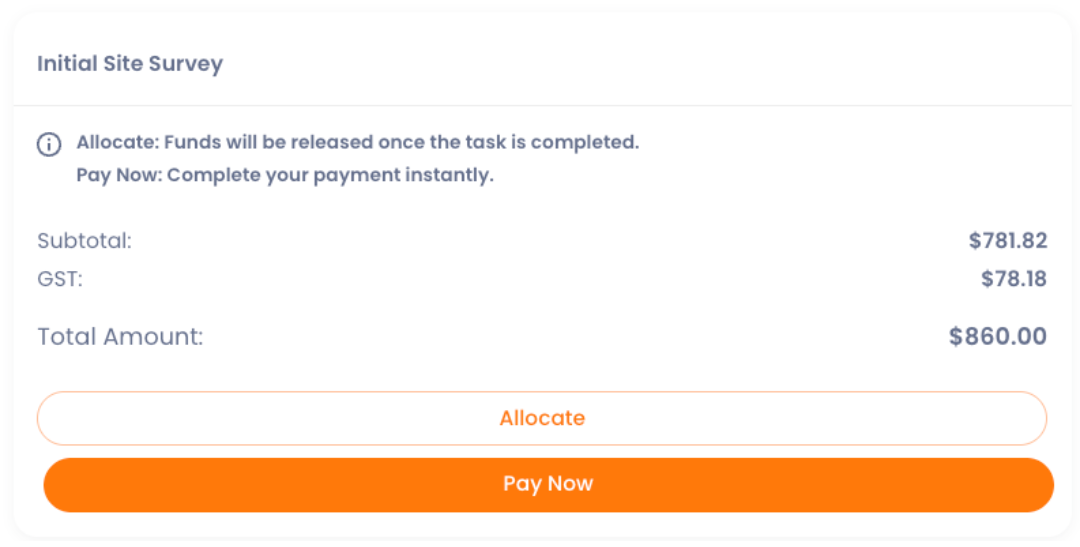This screenshot has width=1080, height=547.
Task: Click the GST label
Action: click(60, 279)
